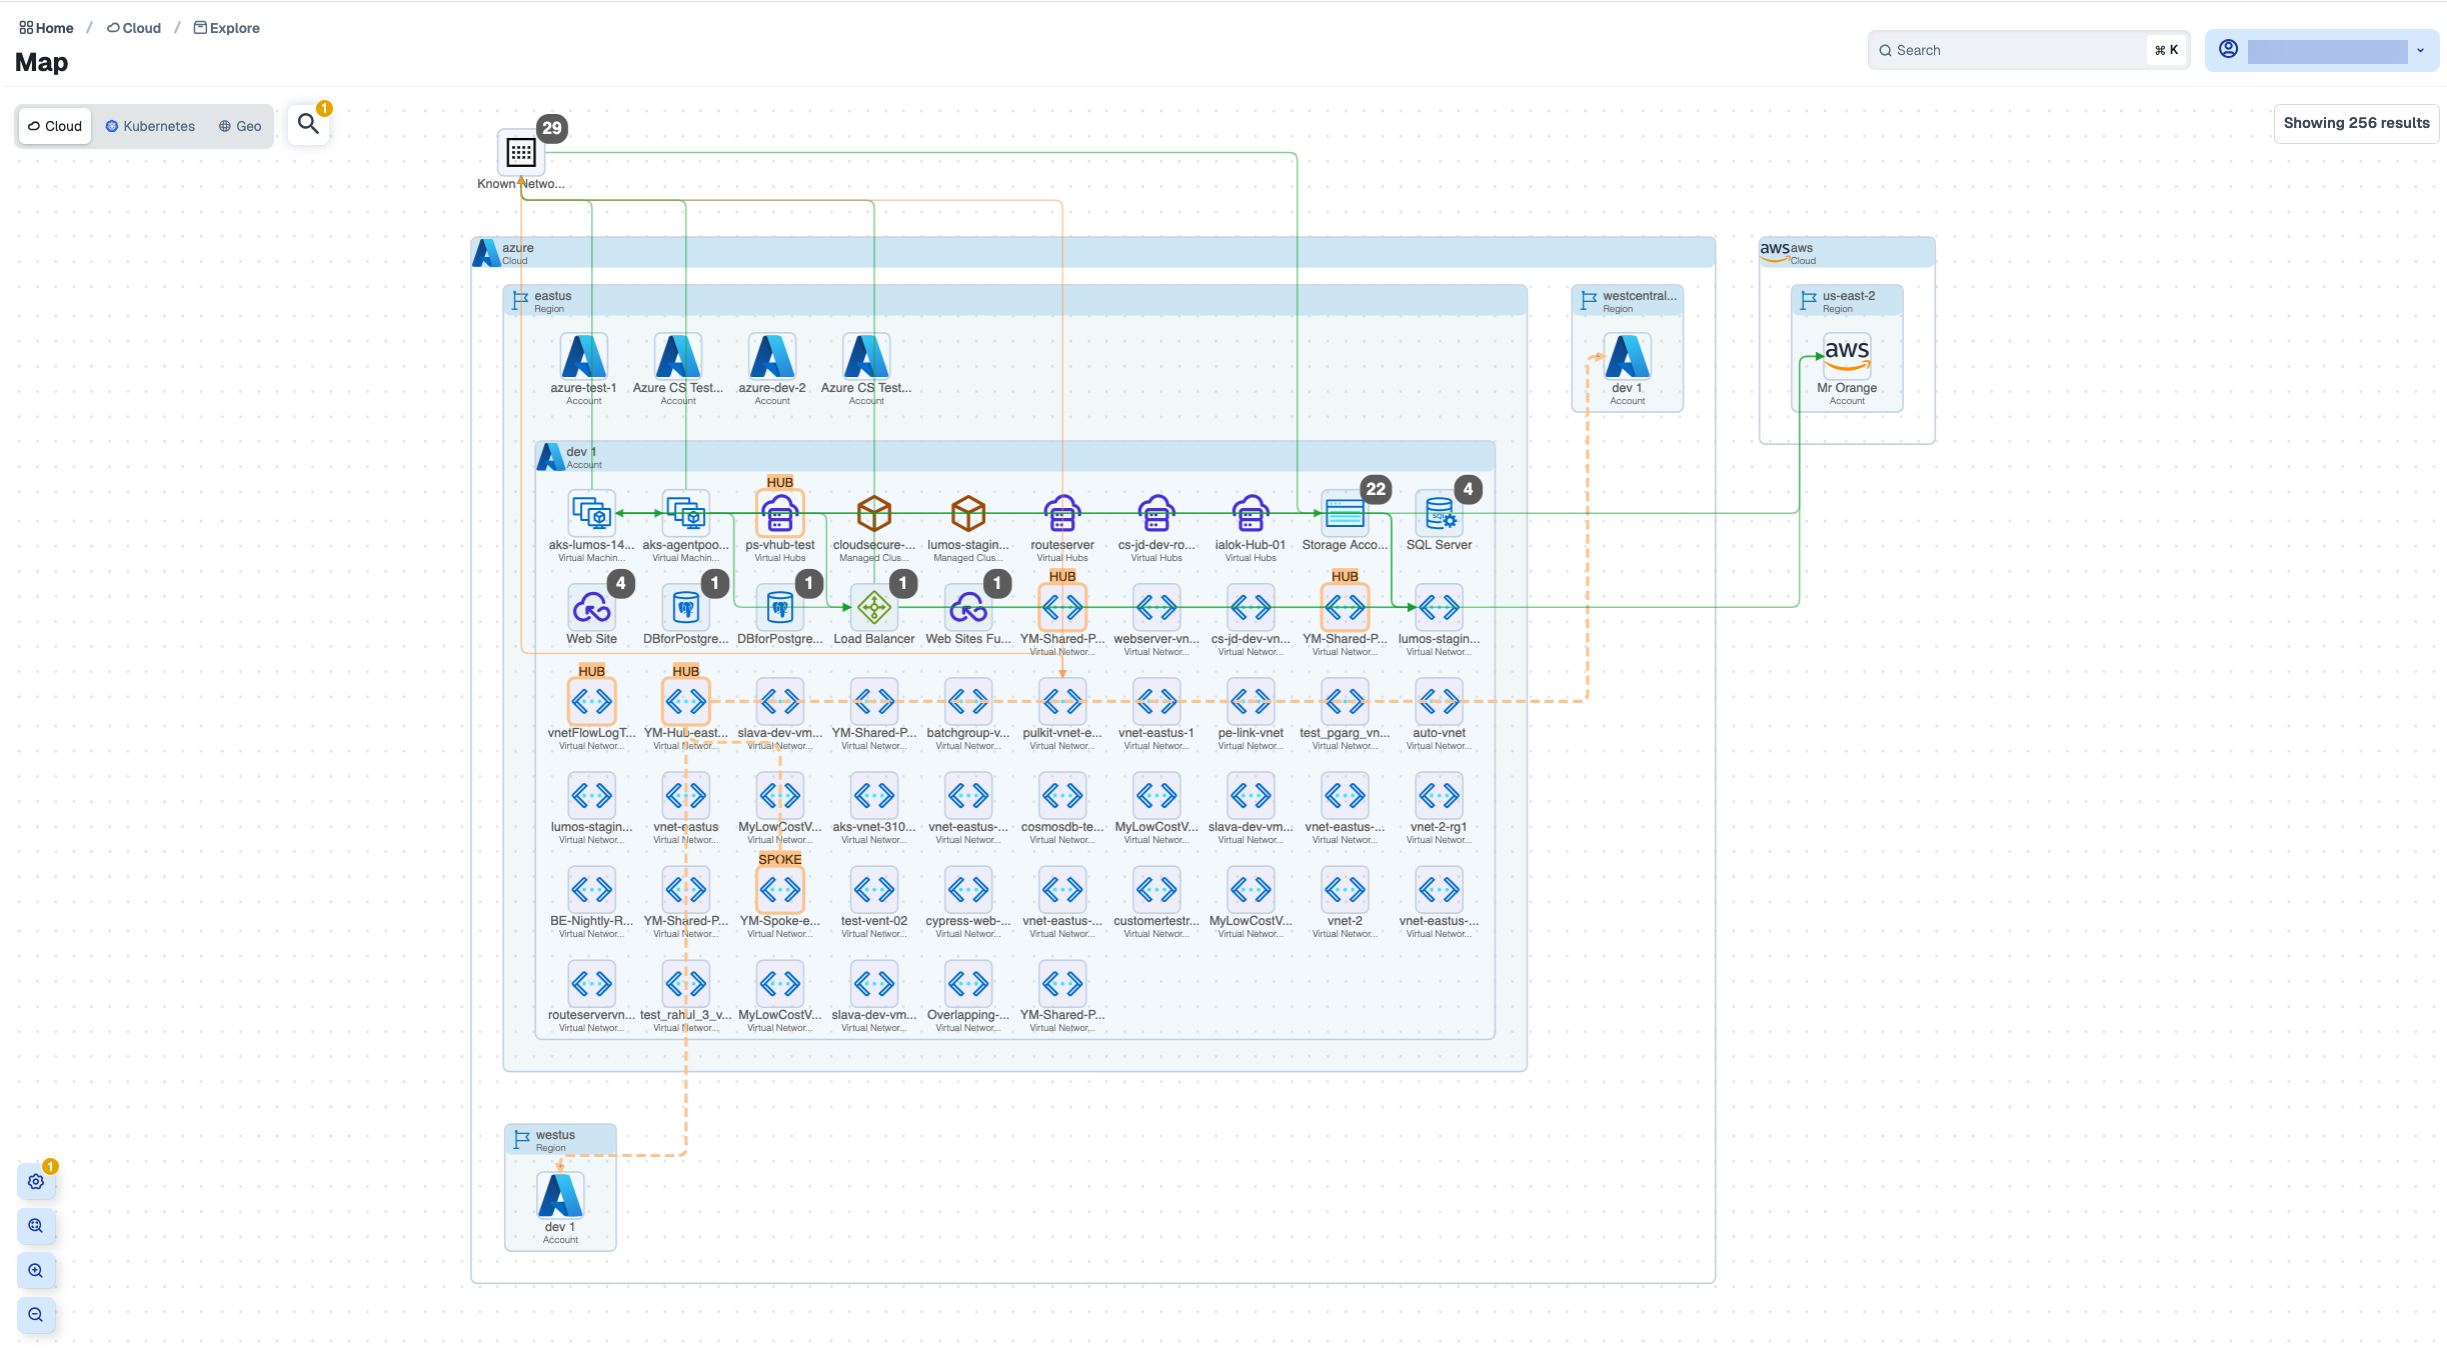
Task: Select the Mr Orange AWS account
Action: (1847, 357)
